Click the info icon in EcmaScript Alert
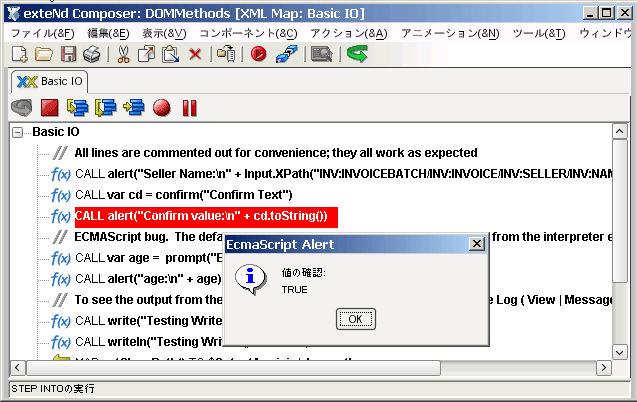Image resolution: width=637 pixels, height=402 pixels. tap(251, 279)
